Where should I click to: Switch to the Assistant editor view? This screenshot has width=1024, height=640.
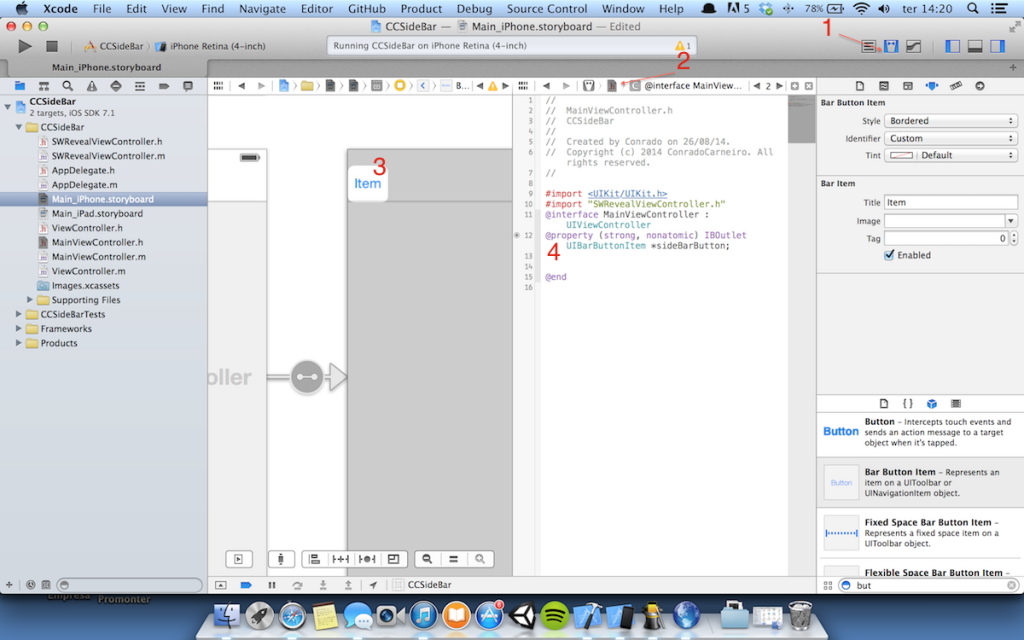pyautogui.click(x=890, y=47)
